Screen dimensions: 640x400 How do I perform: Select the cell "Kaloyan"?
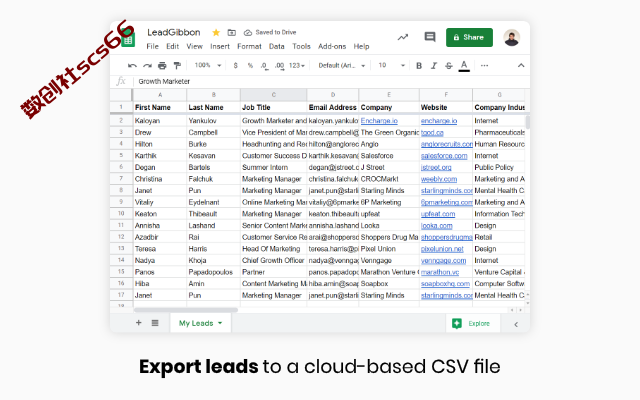pyautogui.click(x=160, y=121)
